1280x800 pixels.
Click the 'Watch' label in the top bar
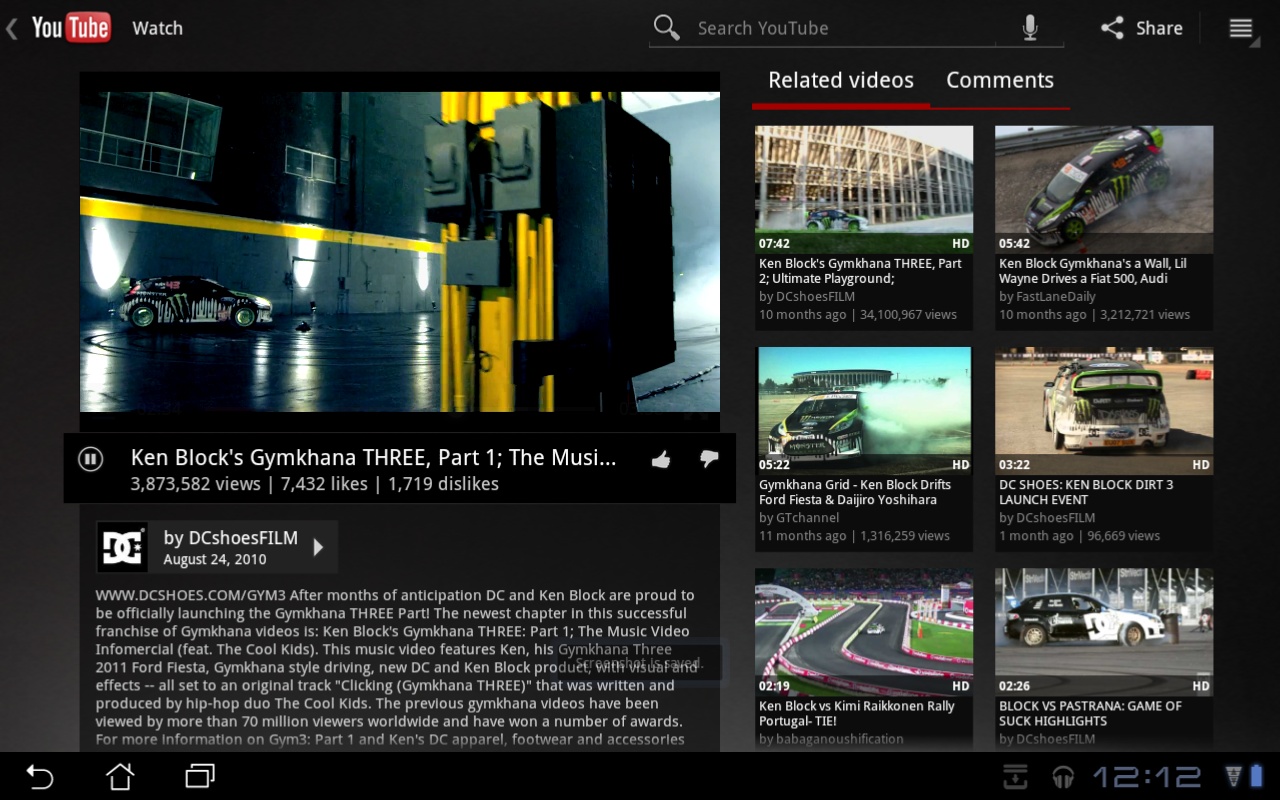tap(158, 28)
